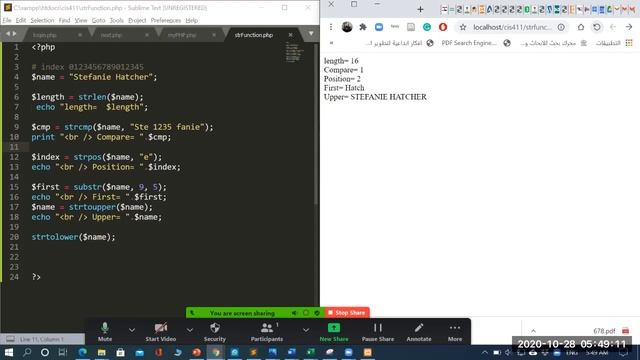640x360 pixels.
Task: Expand bookmarks overflow chevron
Action: coord(331,43)
